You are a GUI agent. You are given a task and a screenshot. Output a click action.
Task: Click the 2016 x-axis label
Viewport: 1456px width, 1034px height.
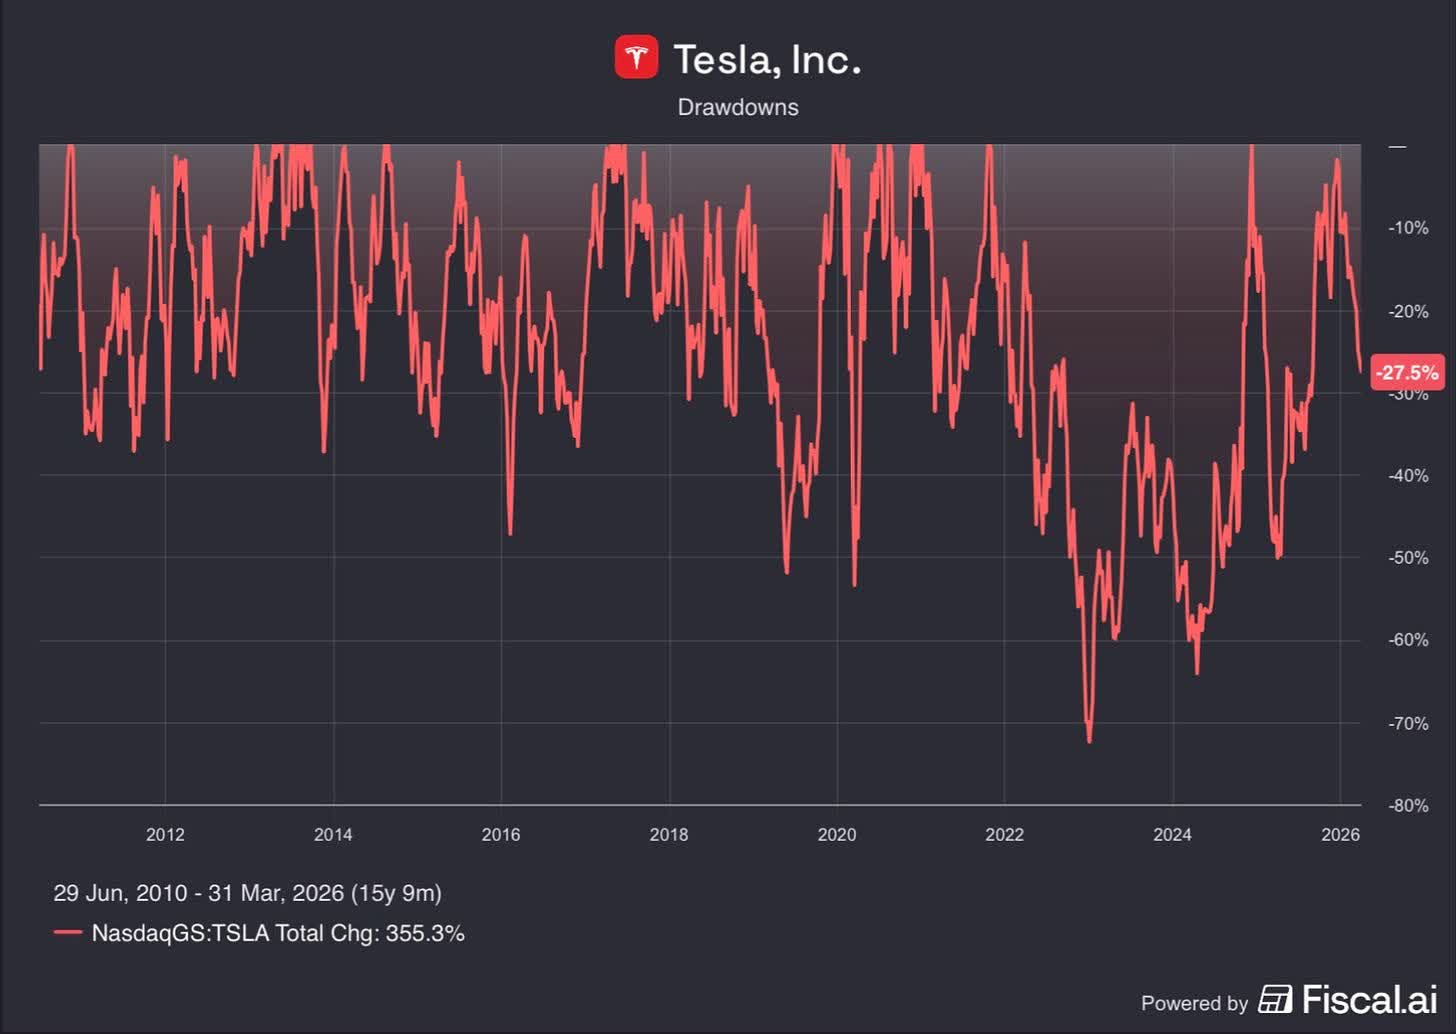click(x=501, y=834)
